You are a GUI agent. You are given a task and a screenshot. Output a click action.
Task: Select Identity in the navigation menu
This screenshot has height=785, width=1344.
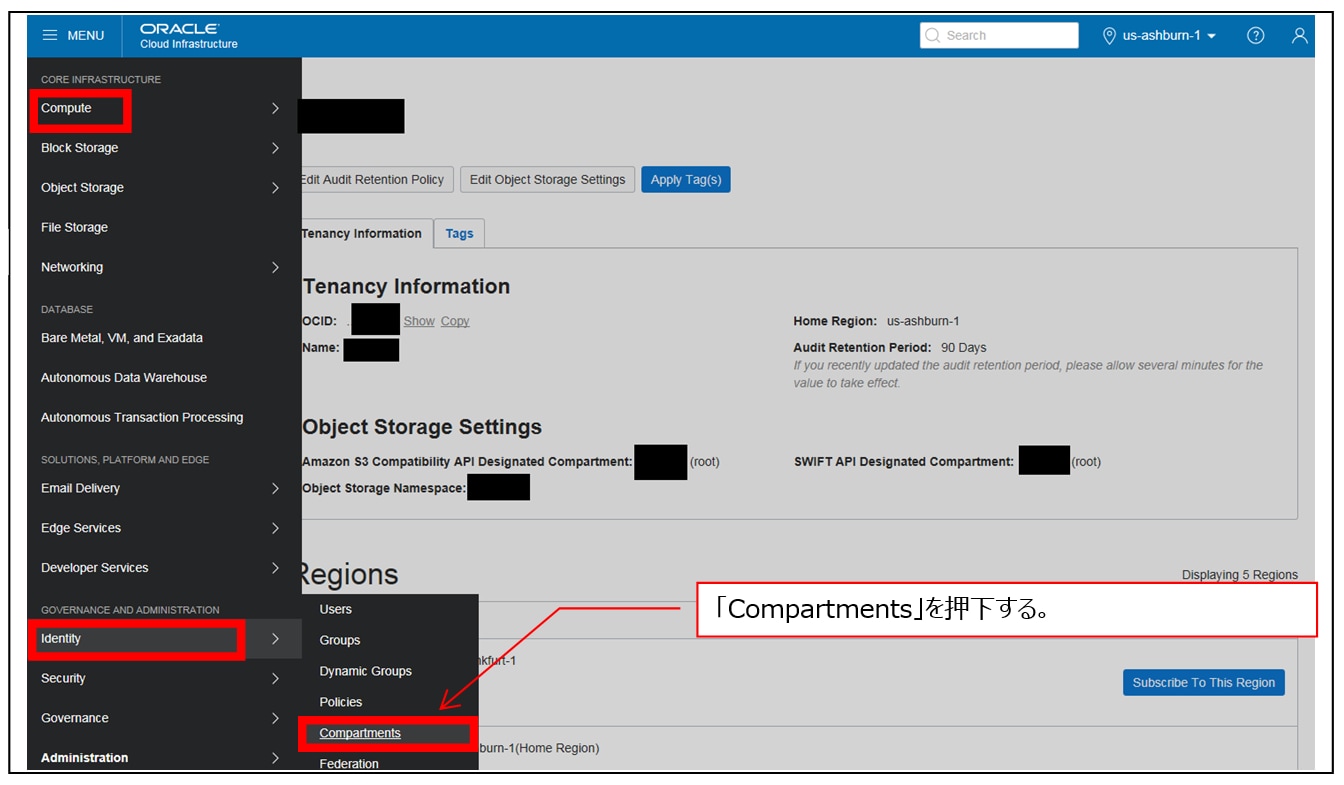pos(61,639)
